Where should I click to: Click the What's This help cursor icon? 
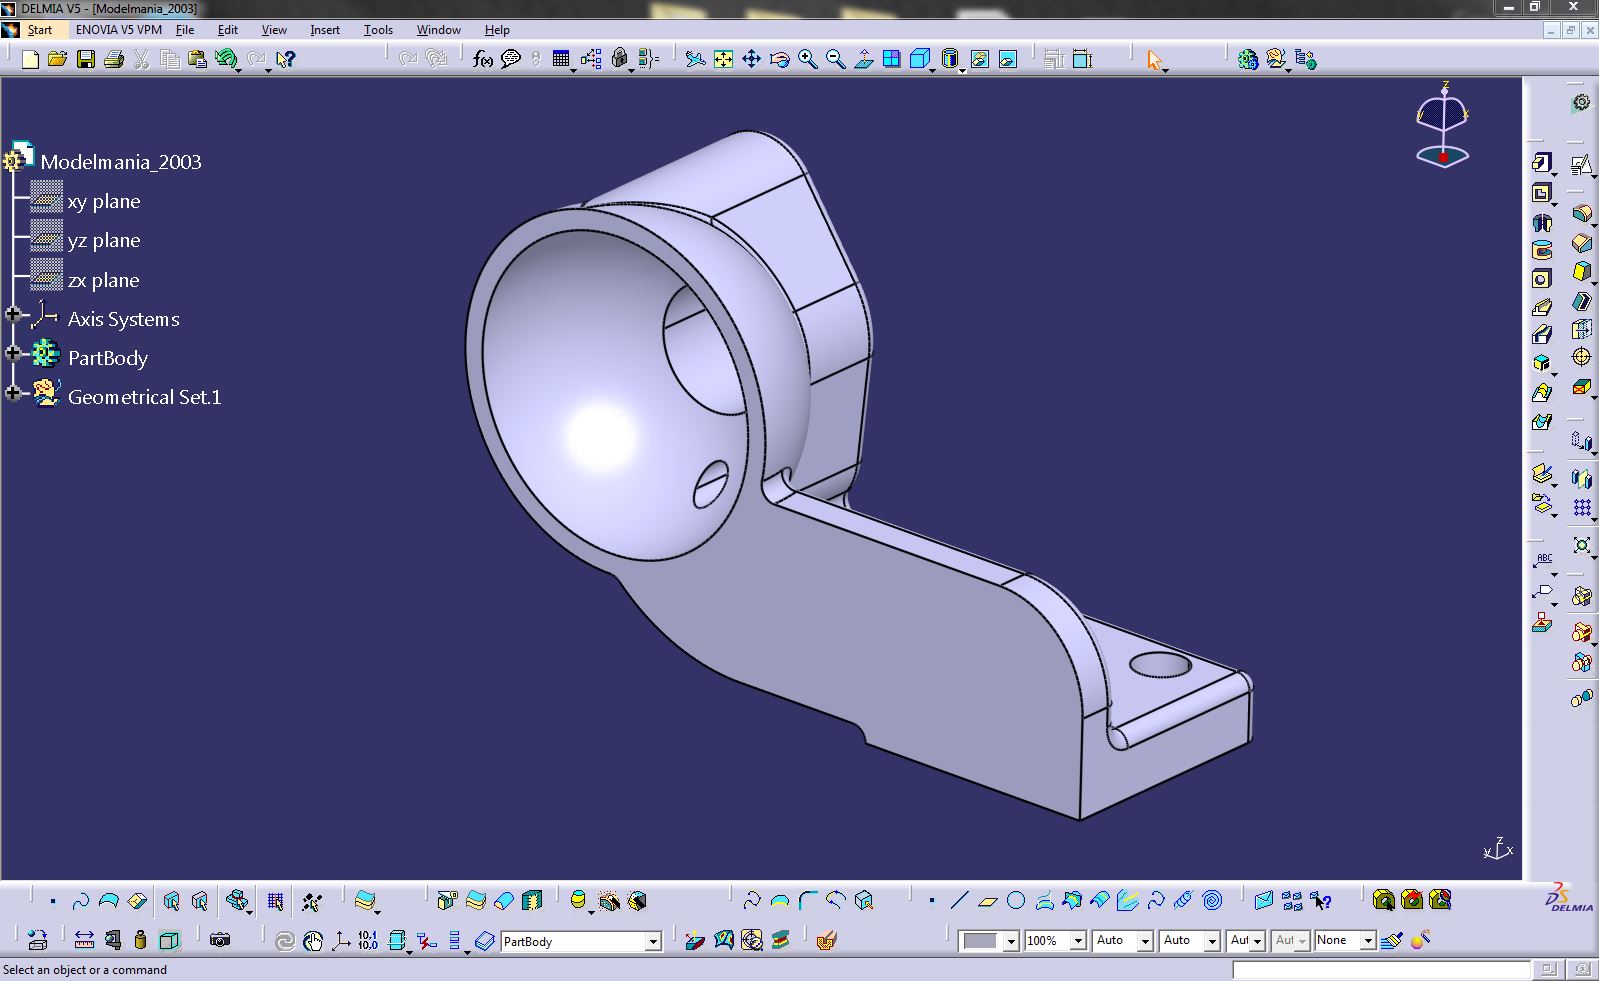(x=286, y=60)
